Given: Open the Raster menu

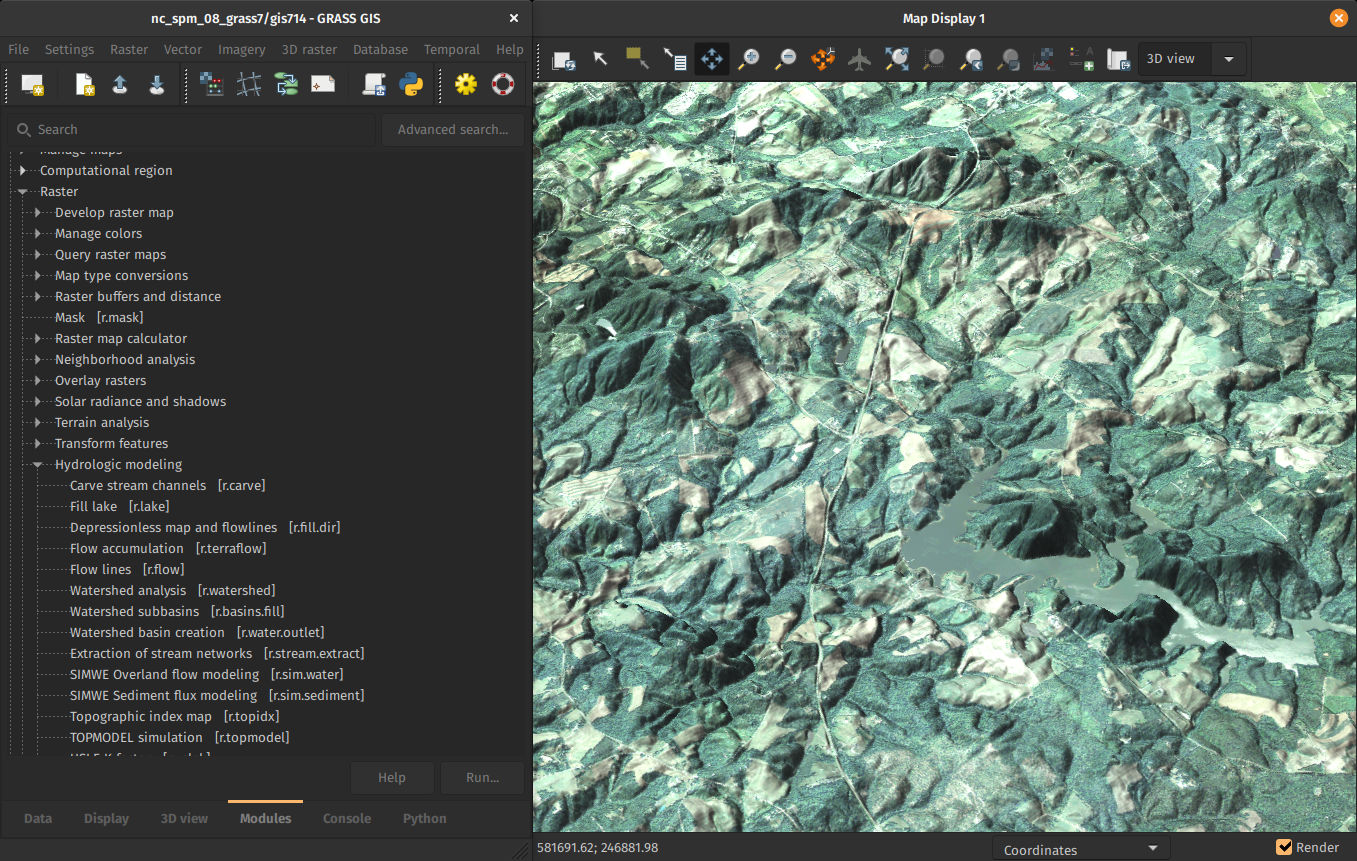Looking at the screenshot, I should [129, 49].
